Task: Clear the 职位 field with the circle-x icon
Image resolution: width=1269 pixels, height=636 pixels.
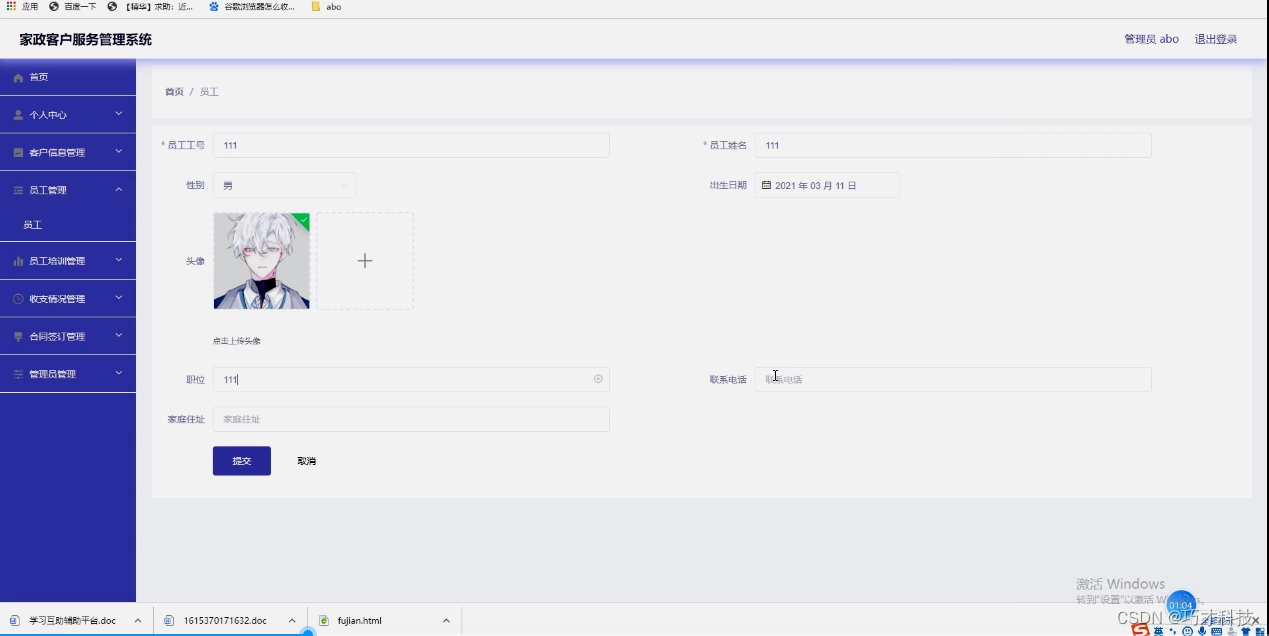Action: click(x=598, y=379)
